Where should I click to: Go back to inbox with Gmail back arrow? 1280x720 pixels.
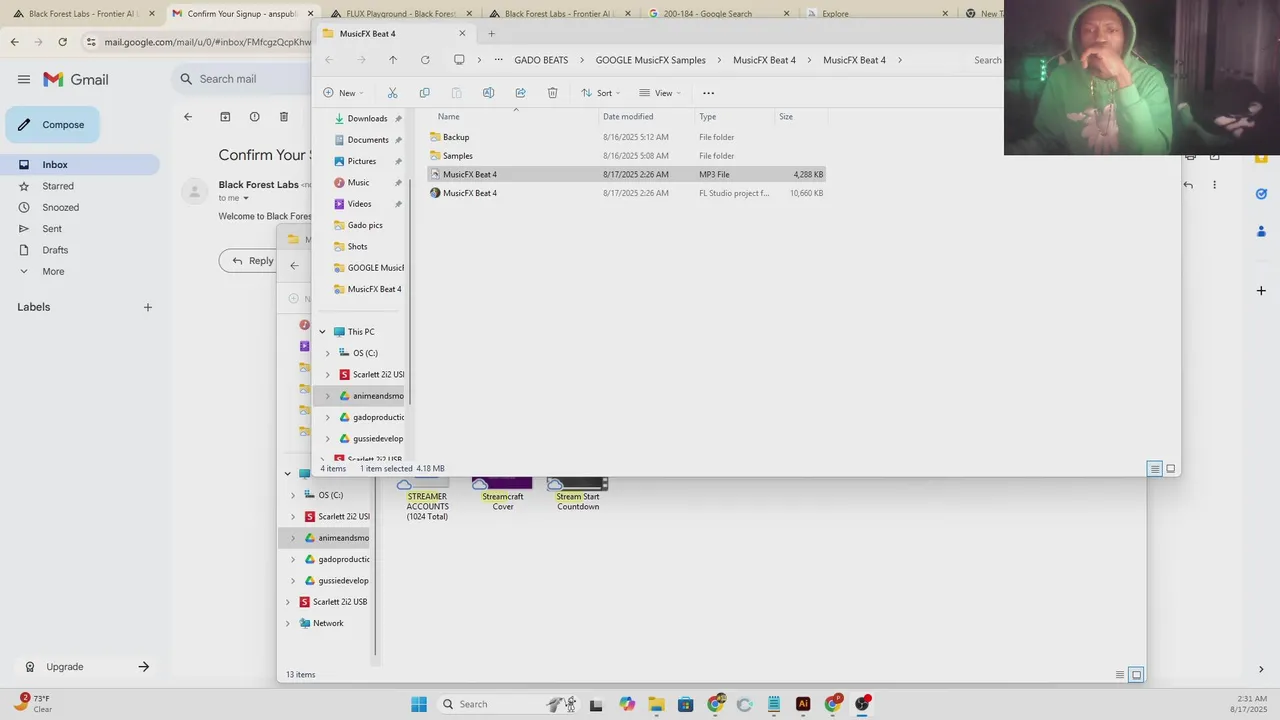pos(187,117)
